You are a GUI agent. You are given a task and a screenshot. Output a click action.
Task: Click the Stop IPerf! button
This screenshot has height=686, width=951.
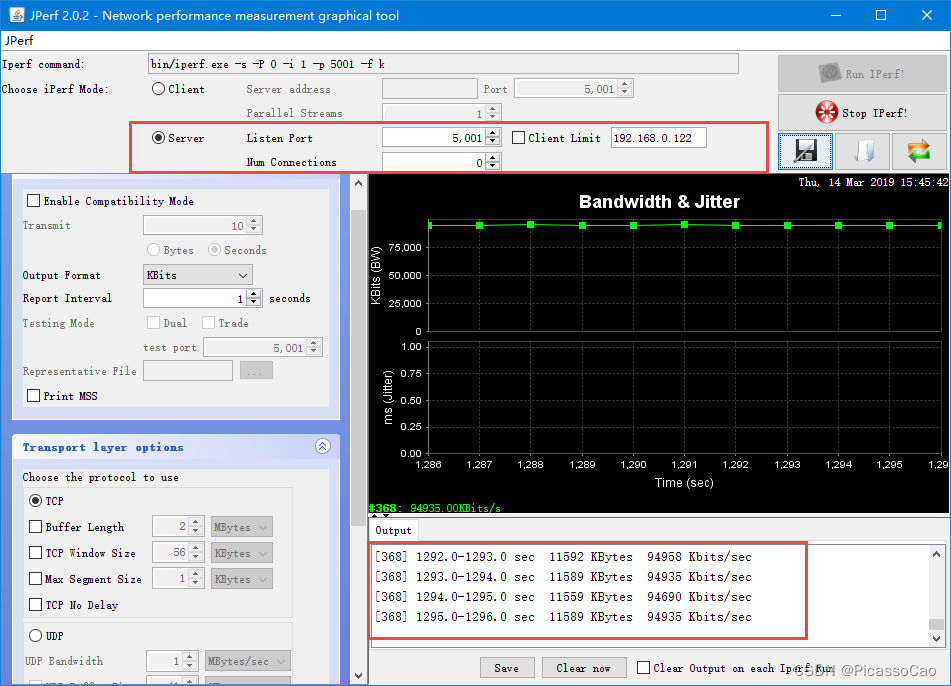(x=860, y=112)
